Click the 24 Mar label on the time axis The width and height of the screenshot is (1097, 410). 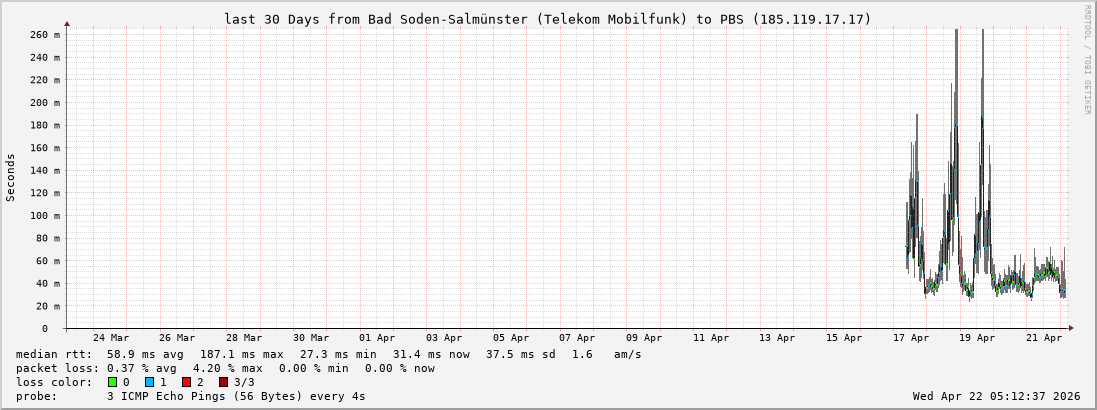[x=110, y=338]
